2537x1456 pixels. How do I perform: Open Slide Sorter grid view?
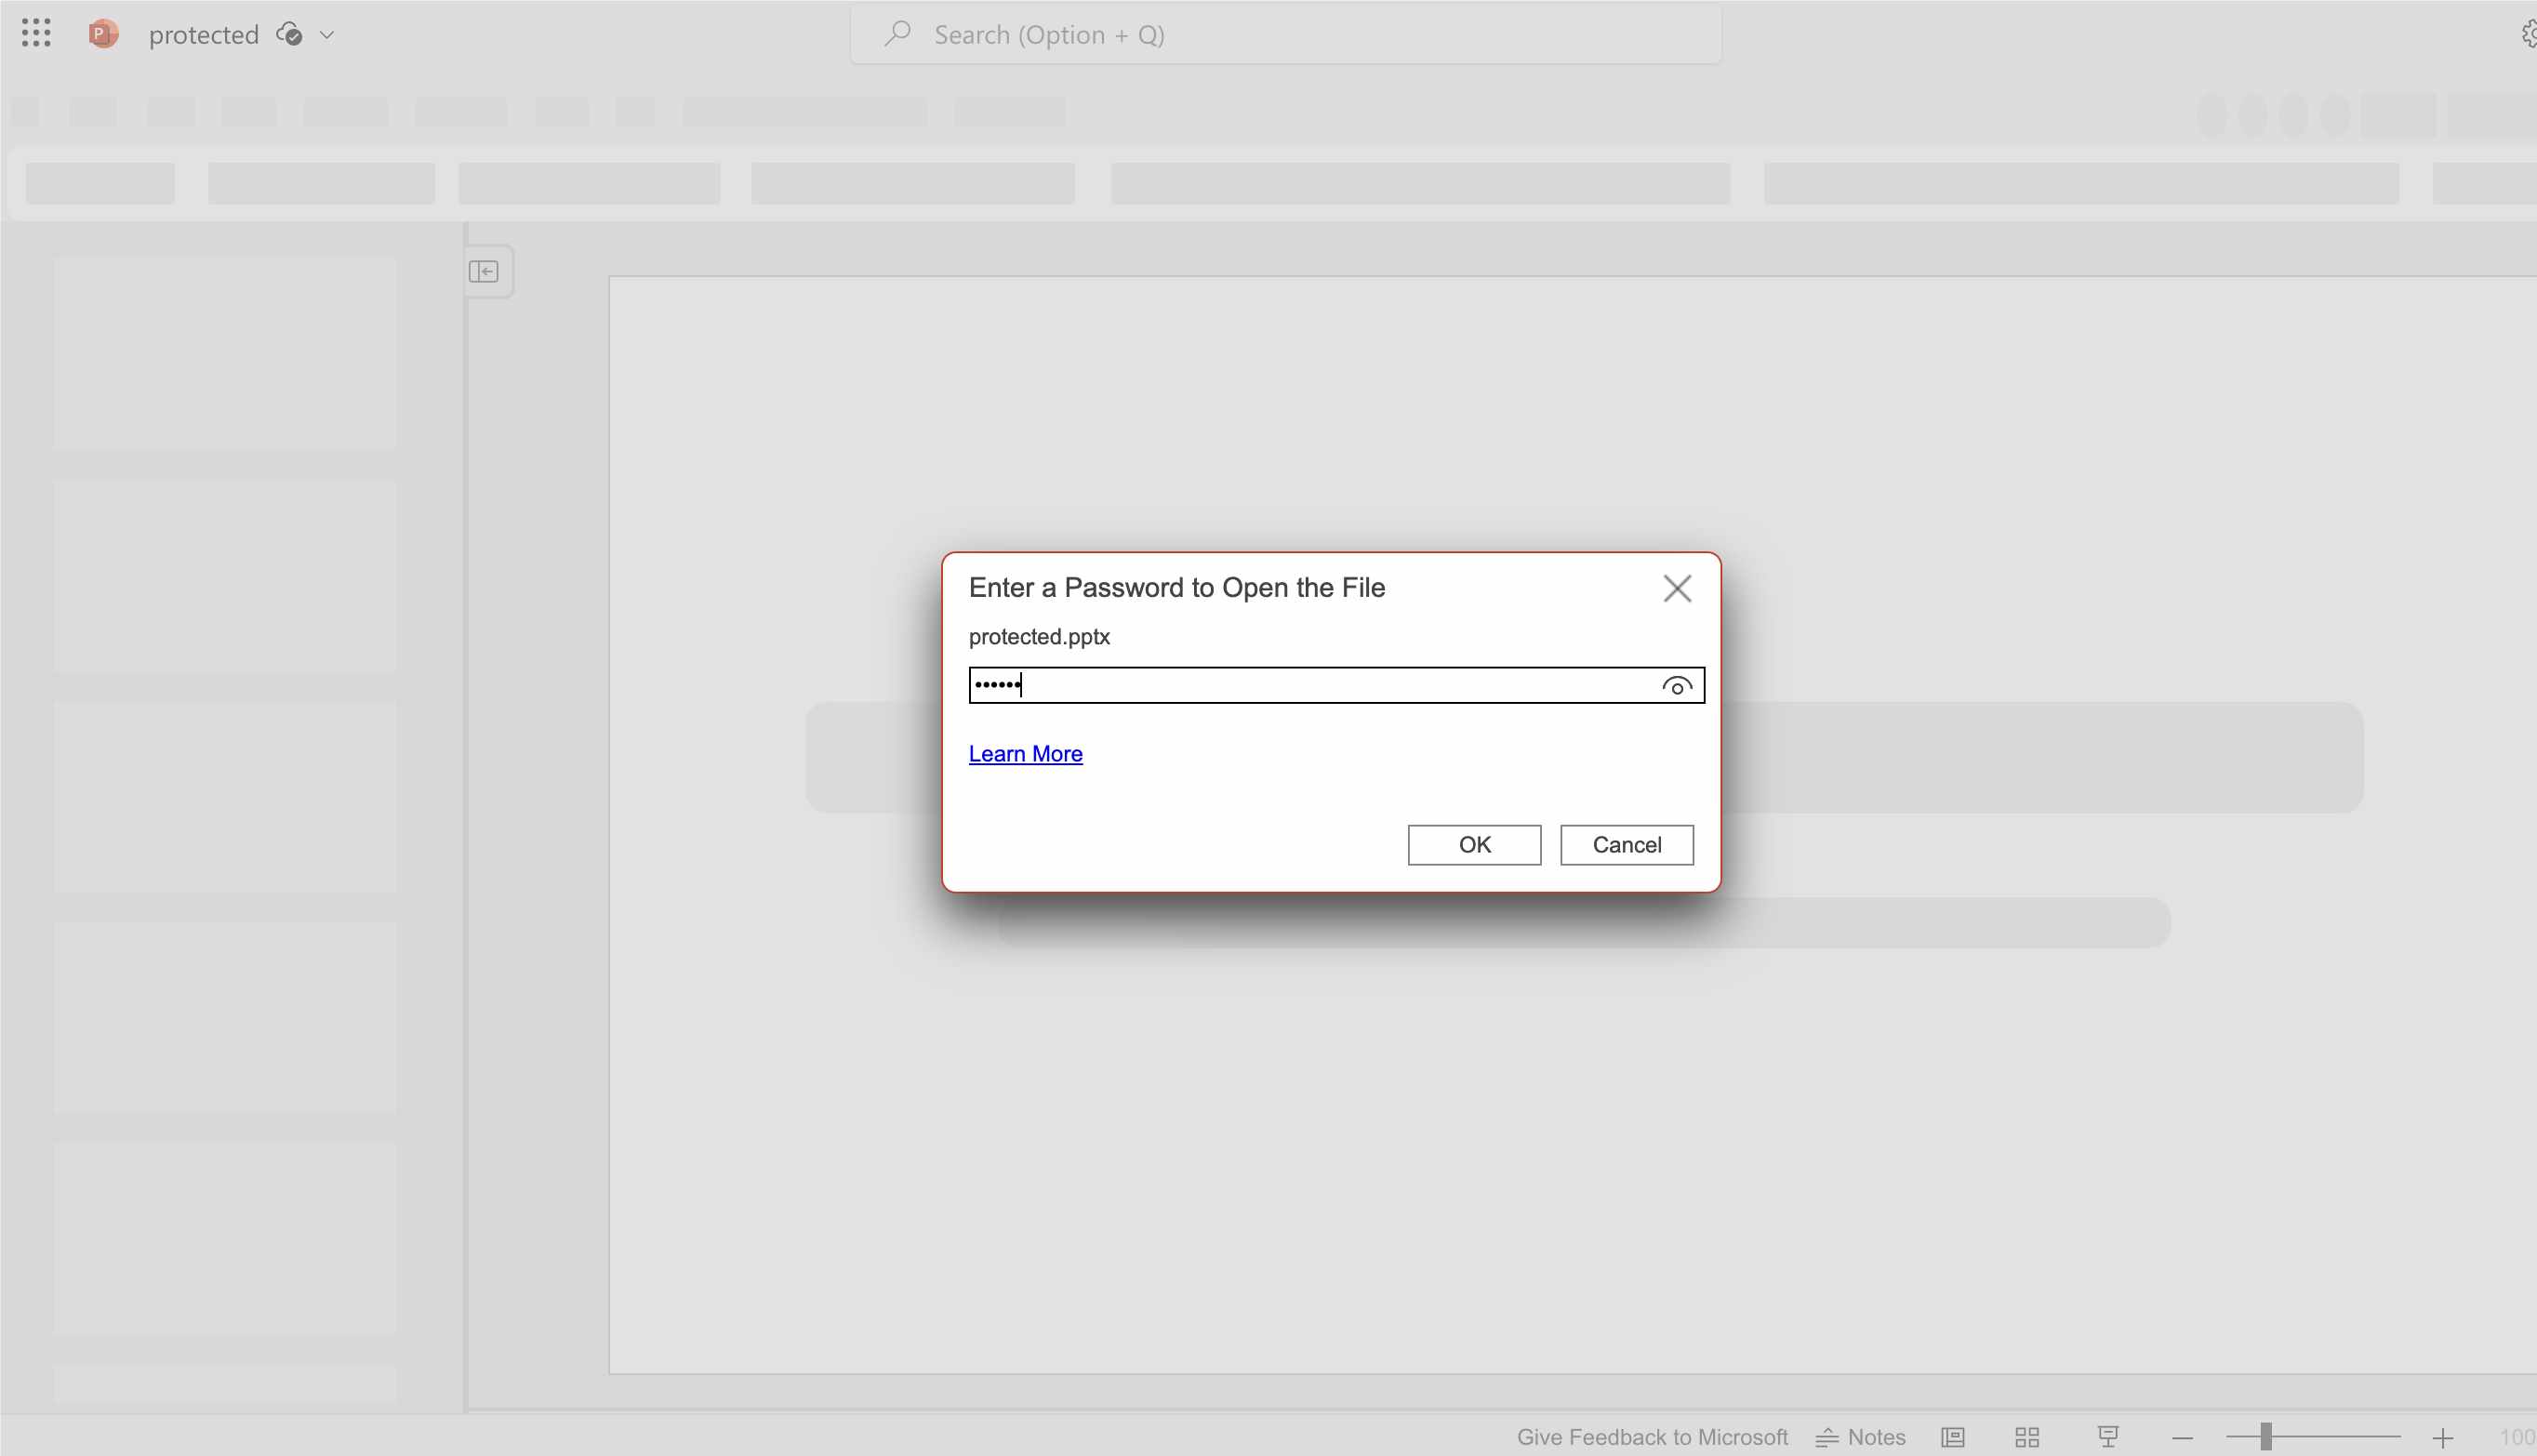click(x=2027, y=1437)
